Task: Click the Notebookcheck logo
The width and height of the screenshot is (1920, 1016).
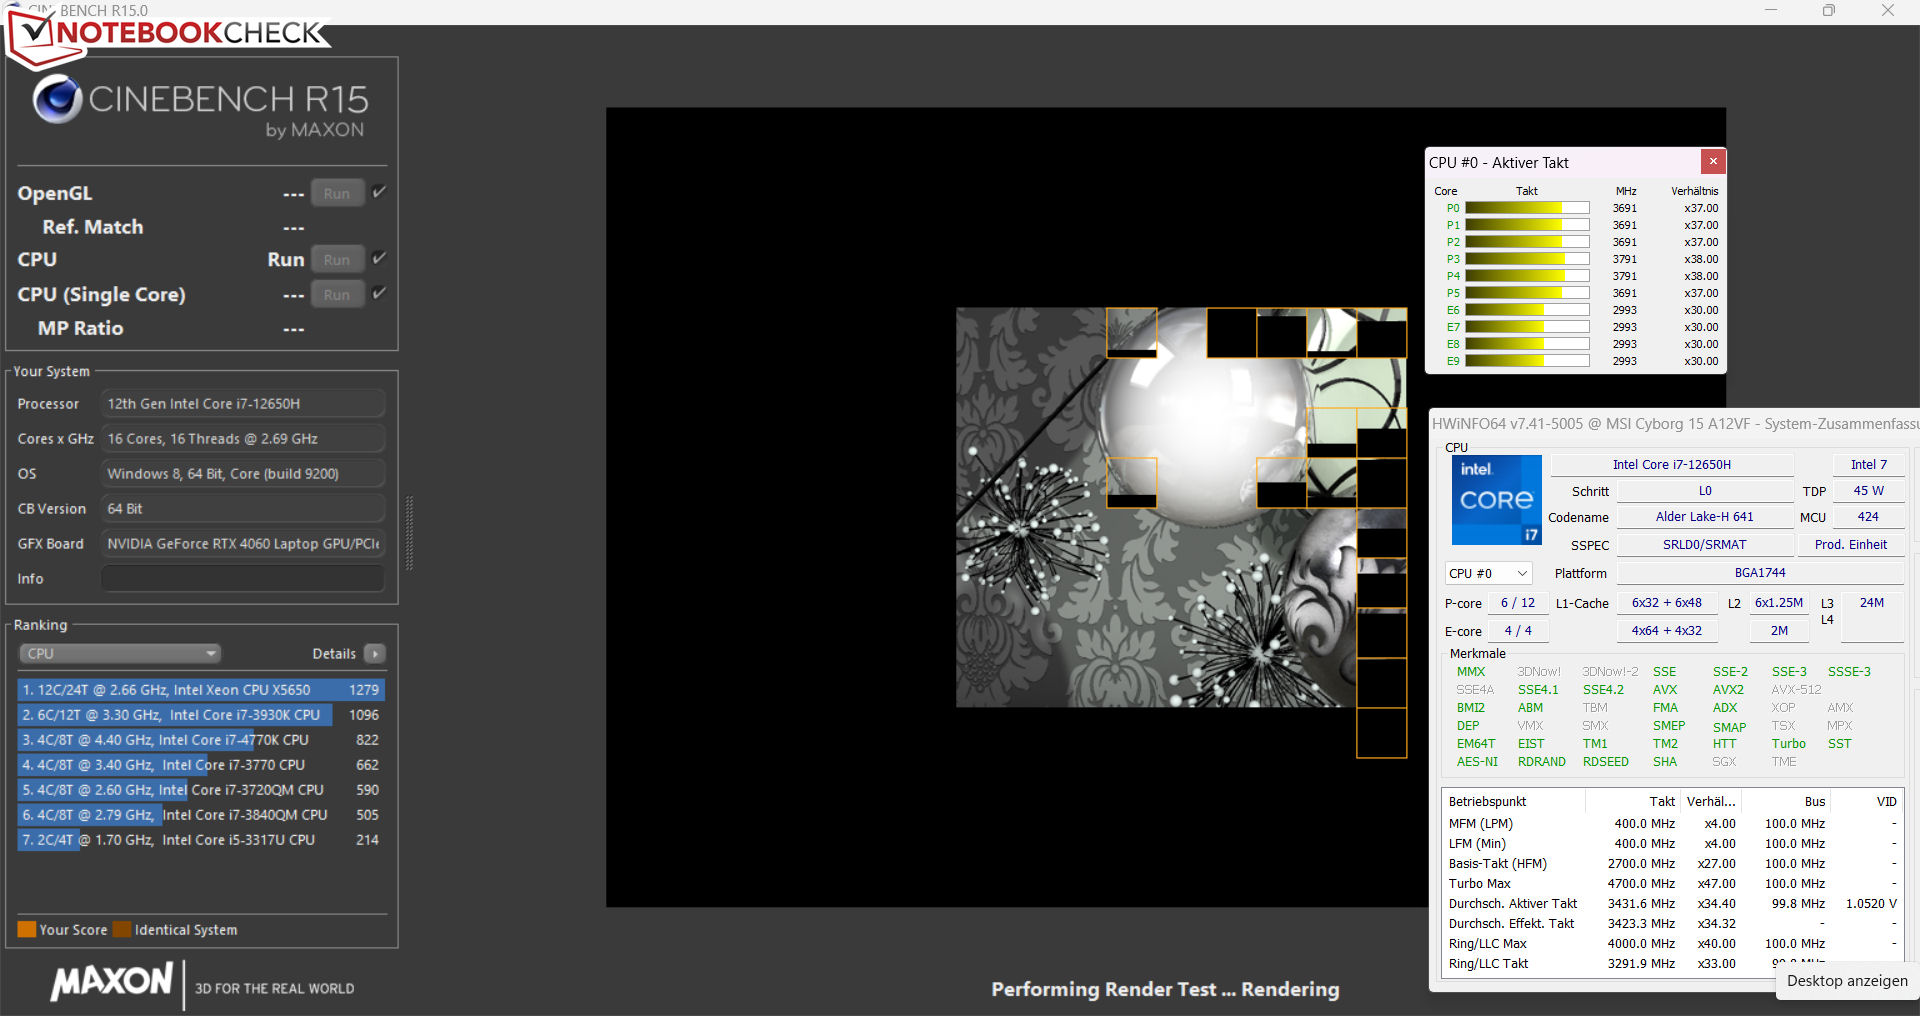Action: pos(170,34)
